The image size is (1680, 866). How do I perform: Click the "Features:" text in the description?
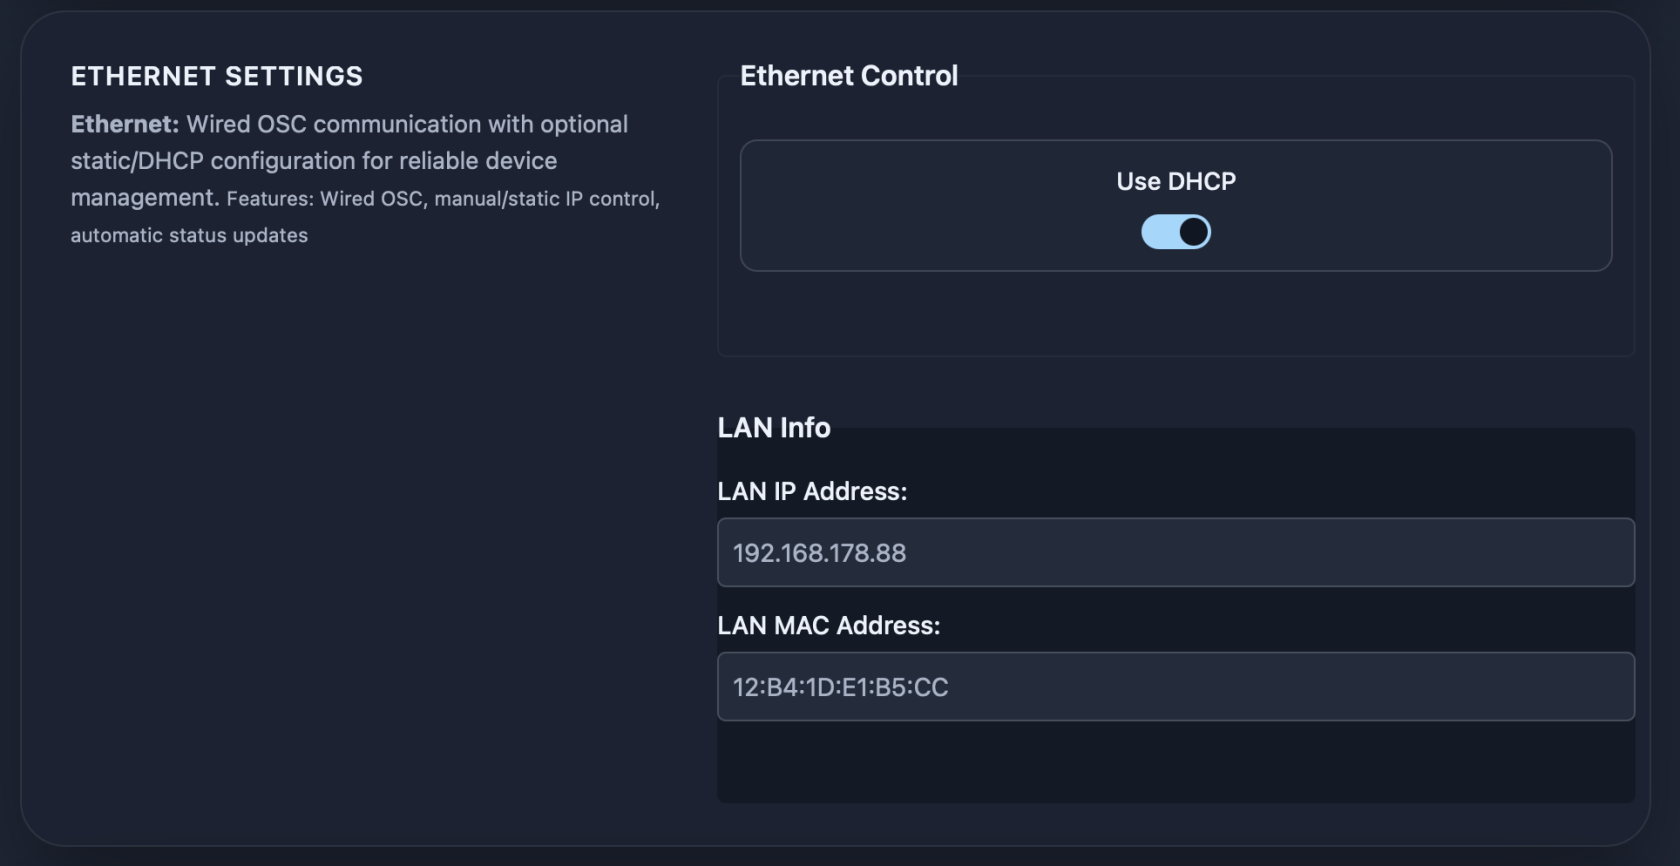(270, 199)
